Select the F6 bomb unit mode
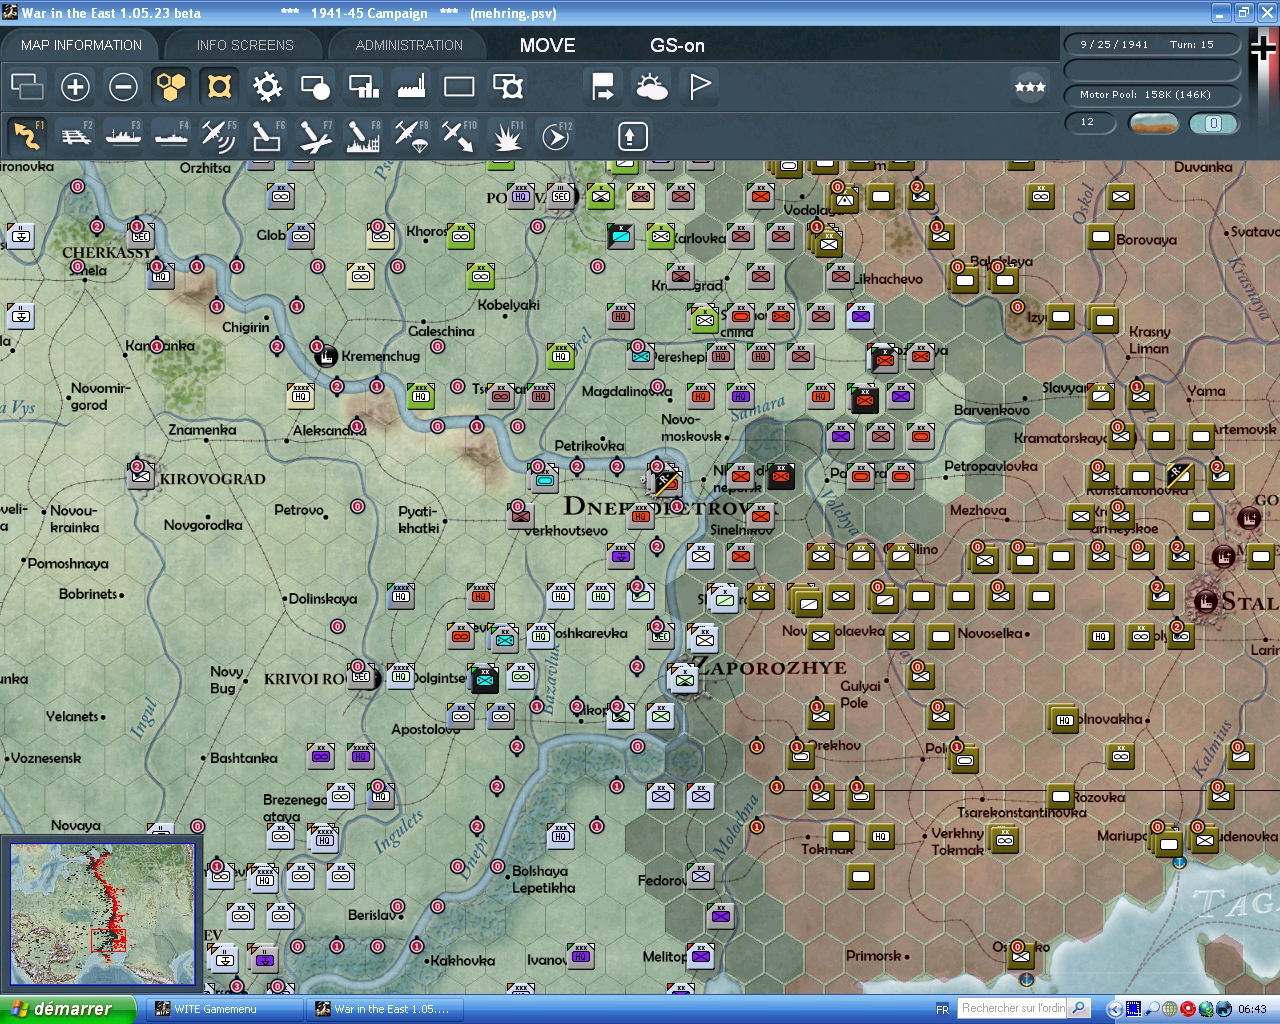The image size is (1280, 1024). pyautogui.click(x=267, y=136)
